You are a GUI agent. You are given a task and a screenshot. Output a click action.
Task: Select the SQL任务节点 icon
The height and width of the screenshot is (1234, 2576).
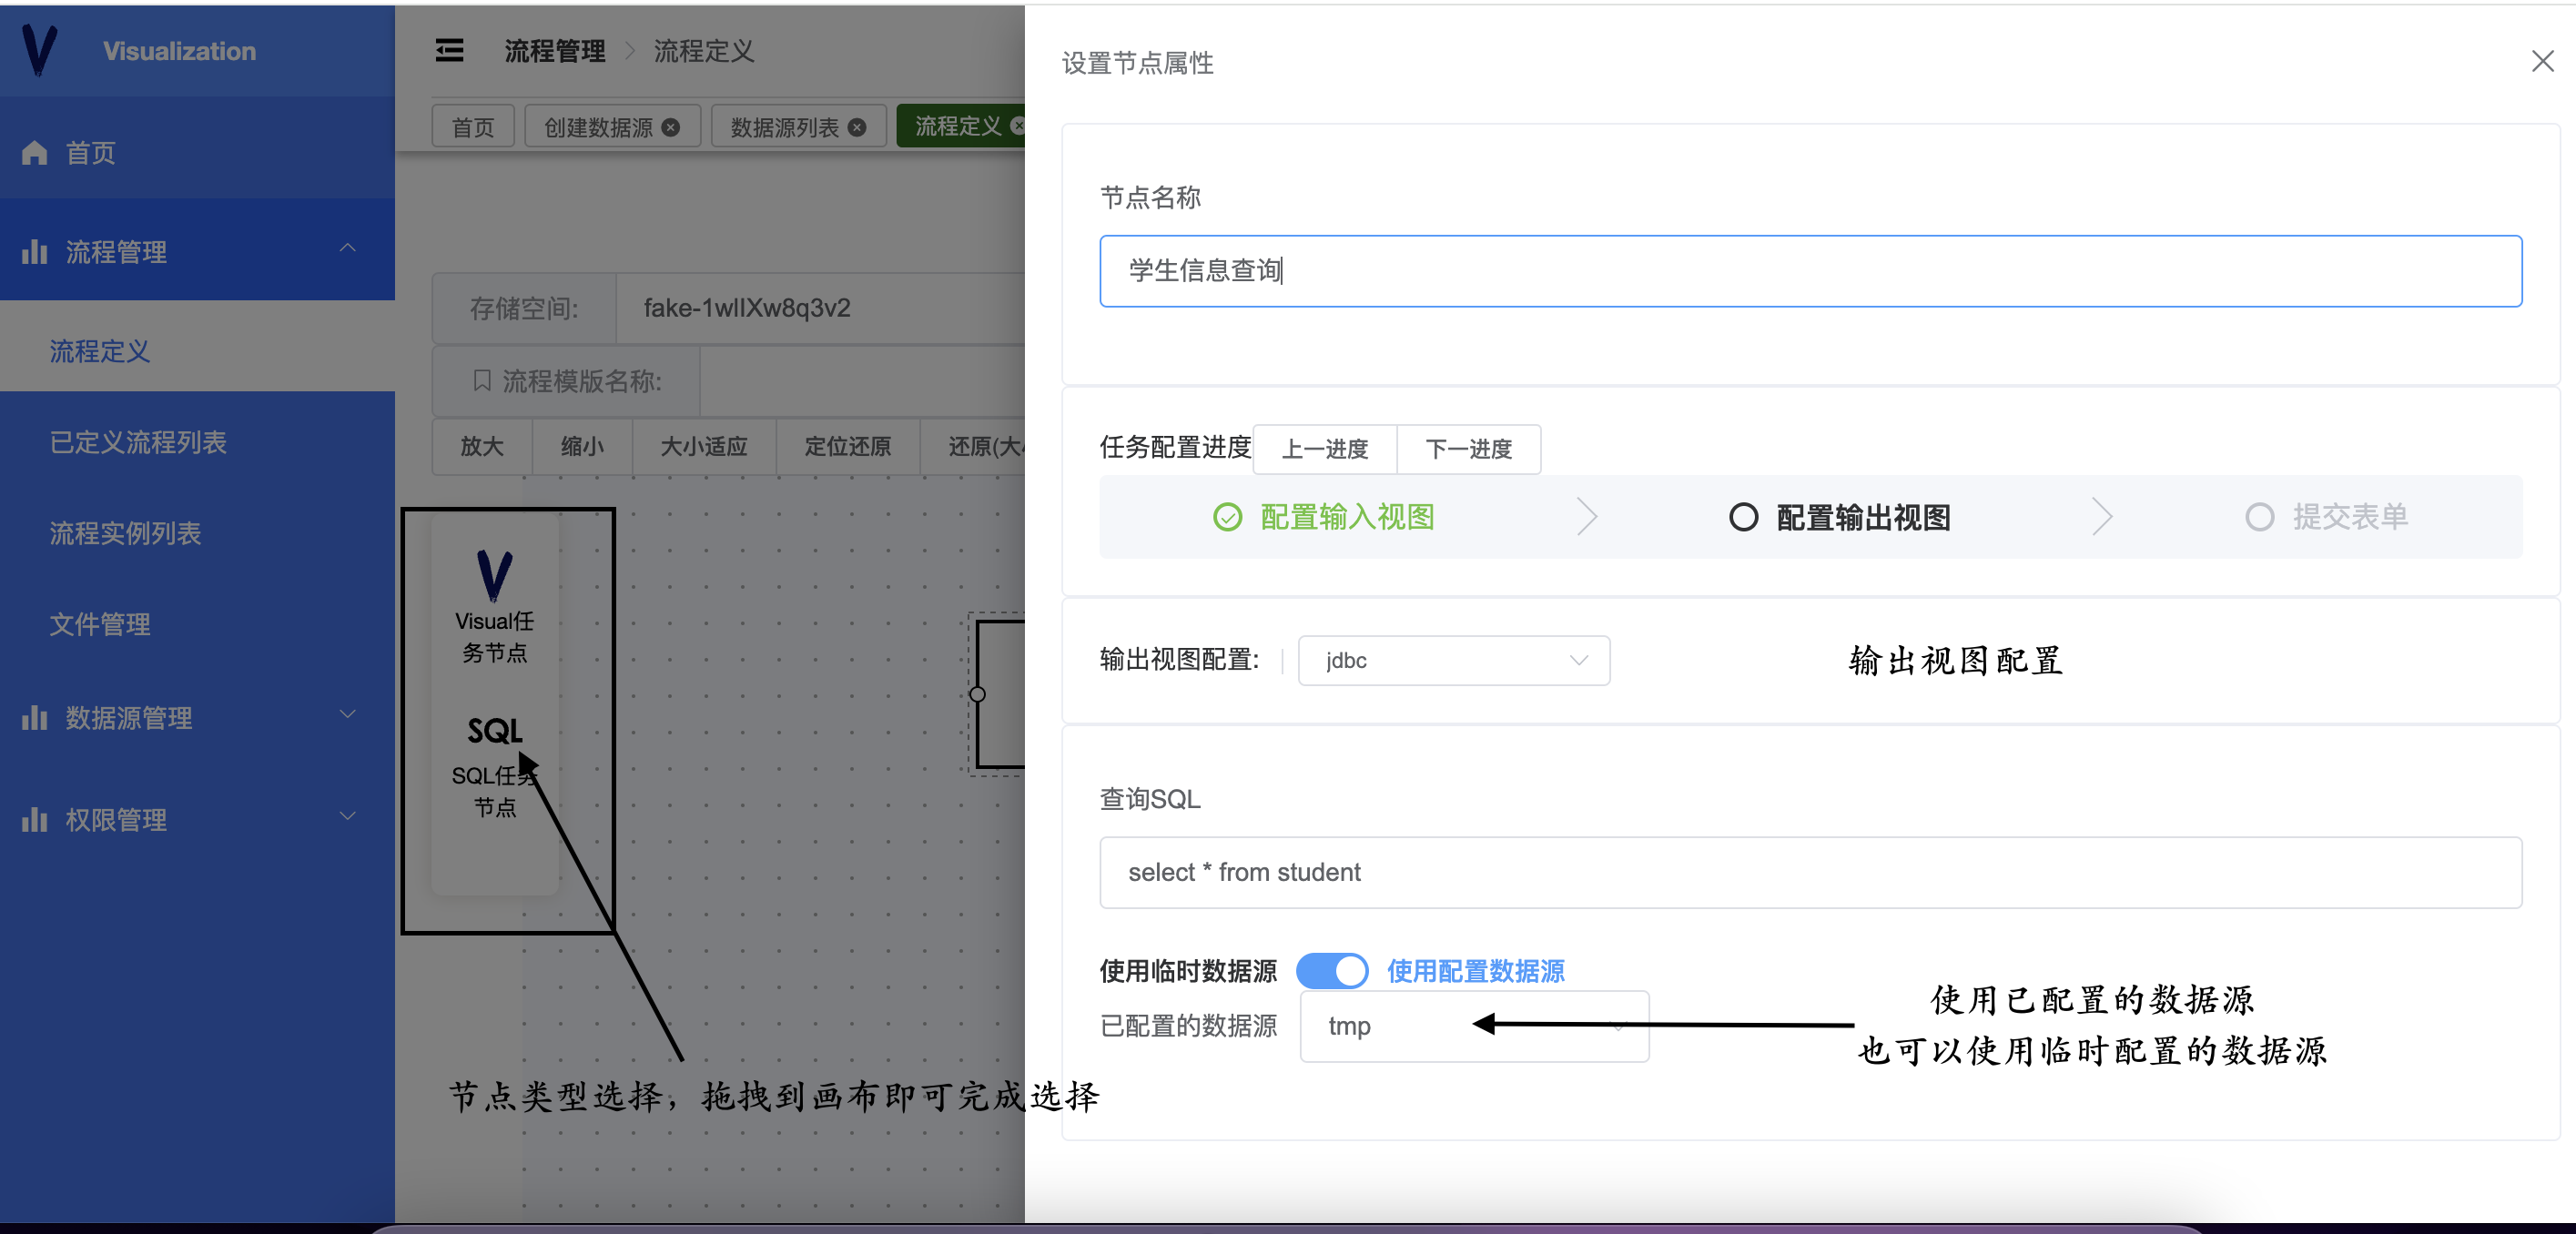pos(495,731)
